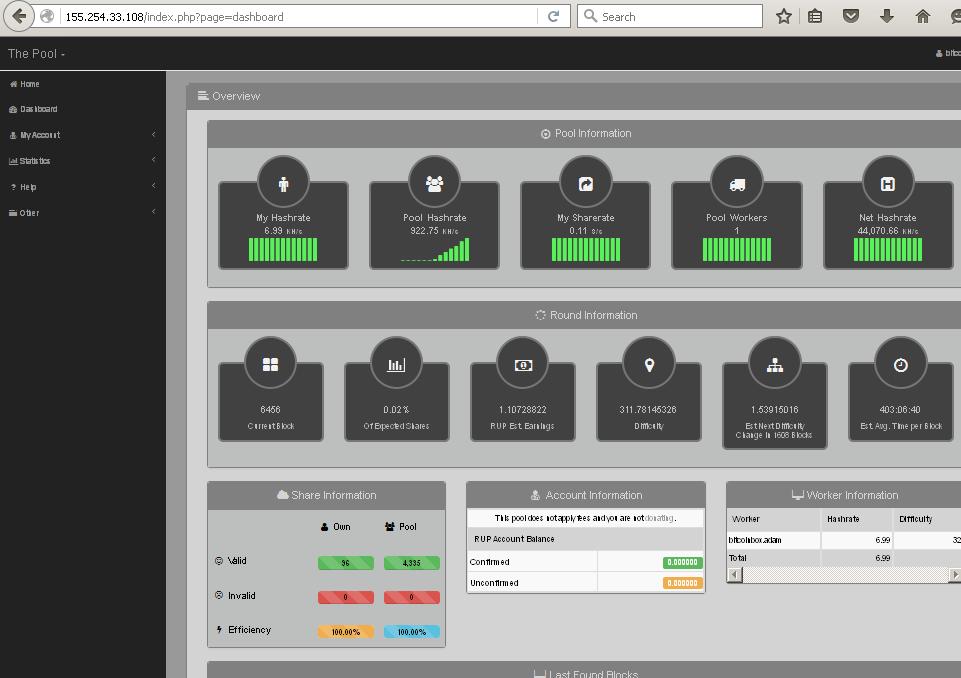
Task: Click the Account Information user icon
Action: point(535,495)
